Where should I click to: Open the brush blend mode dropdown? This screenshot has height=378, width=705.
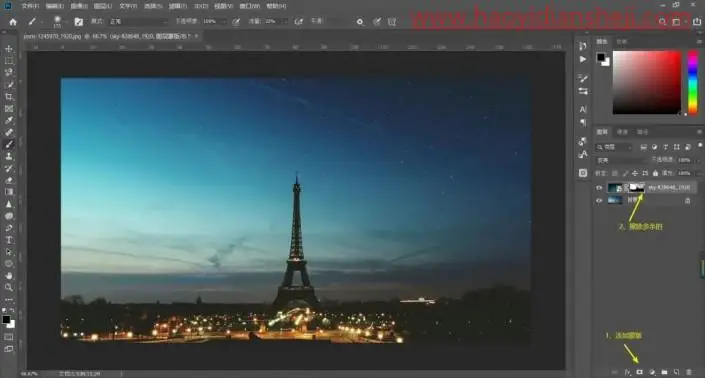(x=138, y=22)
